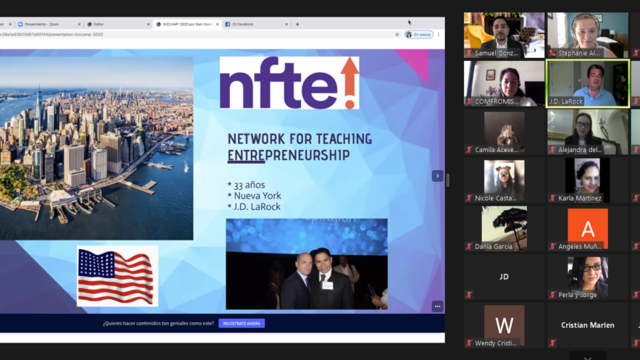640x360 pixels.
Task: Select J.D. LaRock's highlighted video thumbnail
Action: [x=587, y=84]
